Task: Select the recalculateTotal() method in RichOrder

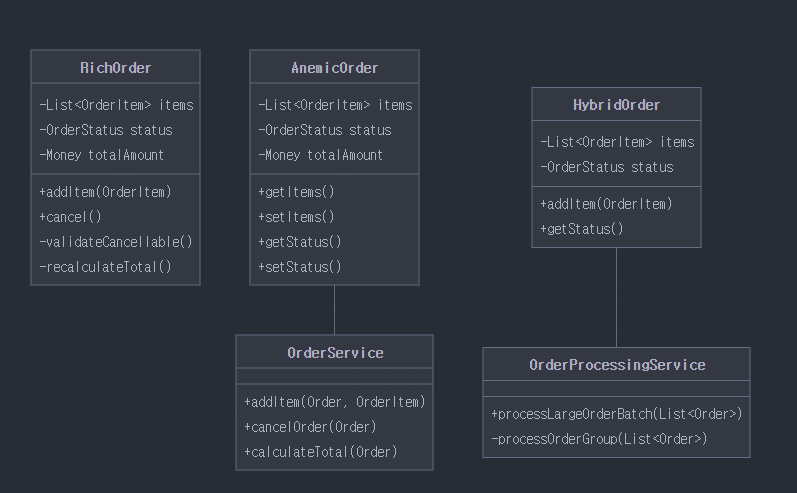Action: tap(106, 267)
